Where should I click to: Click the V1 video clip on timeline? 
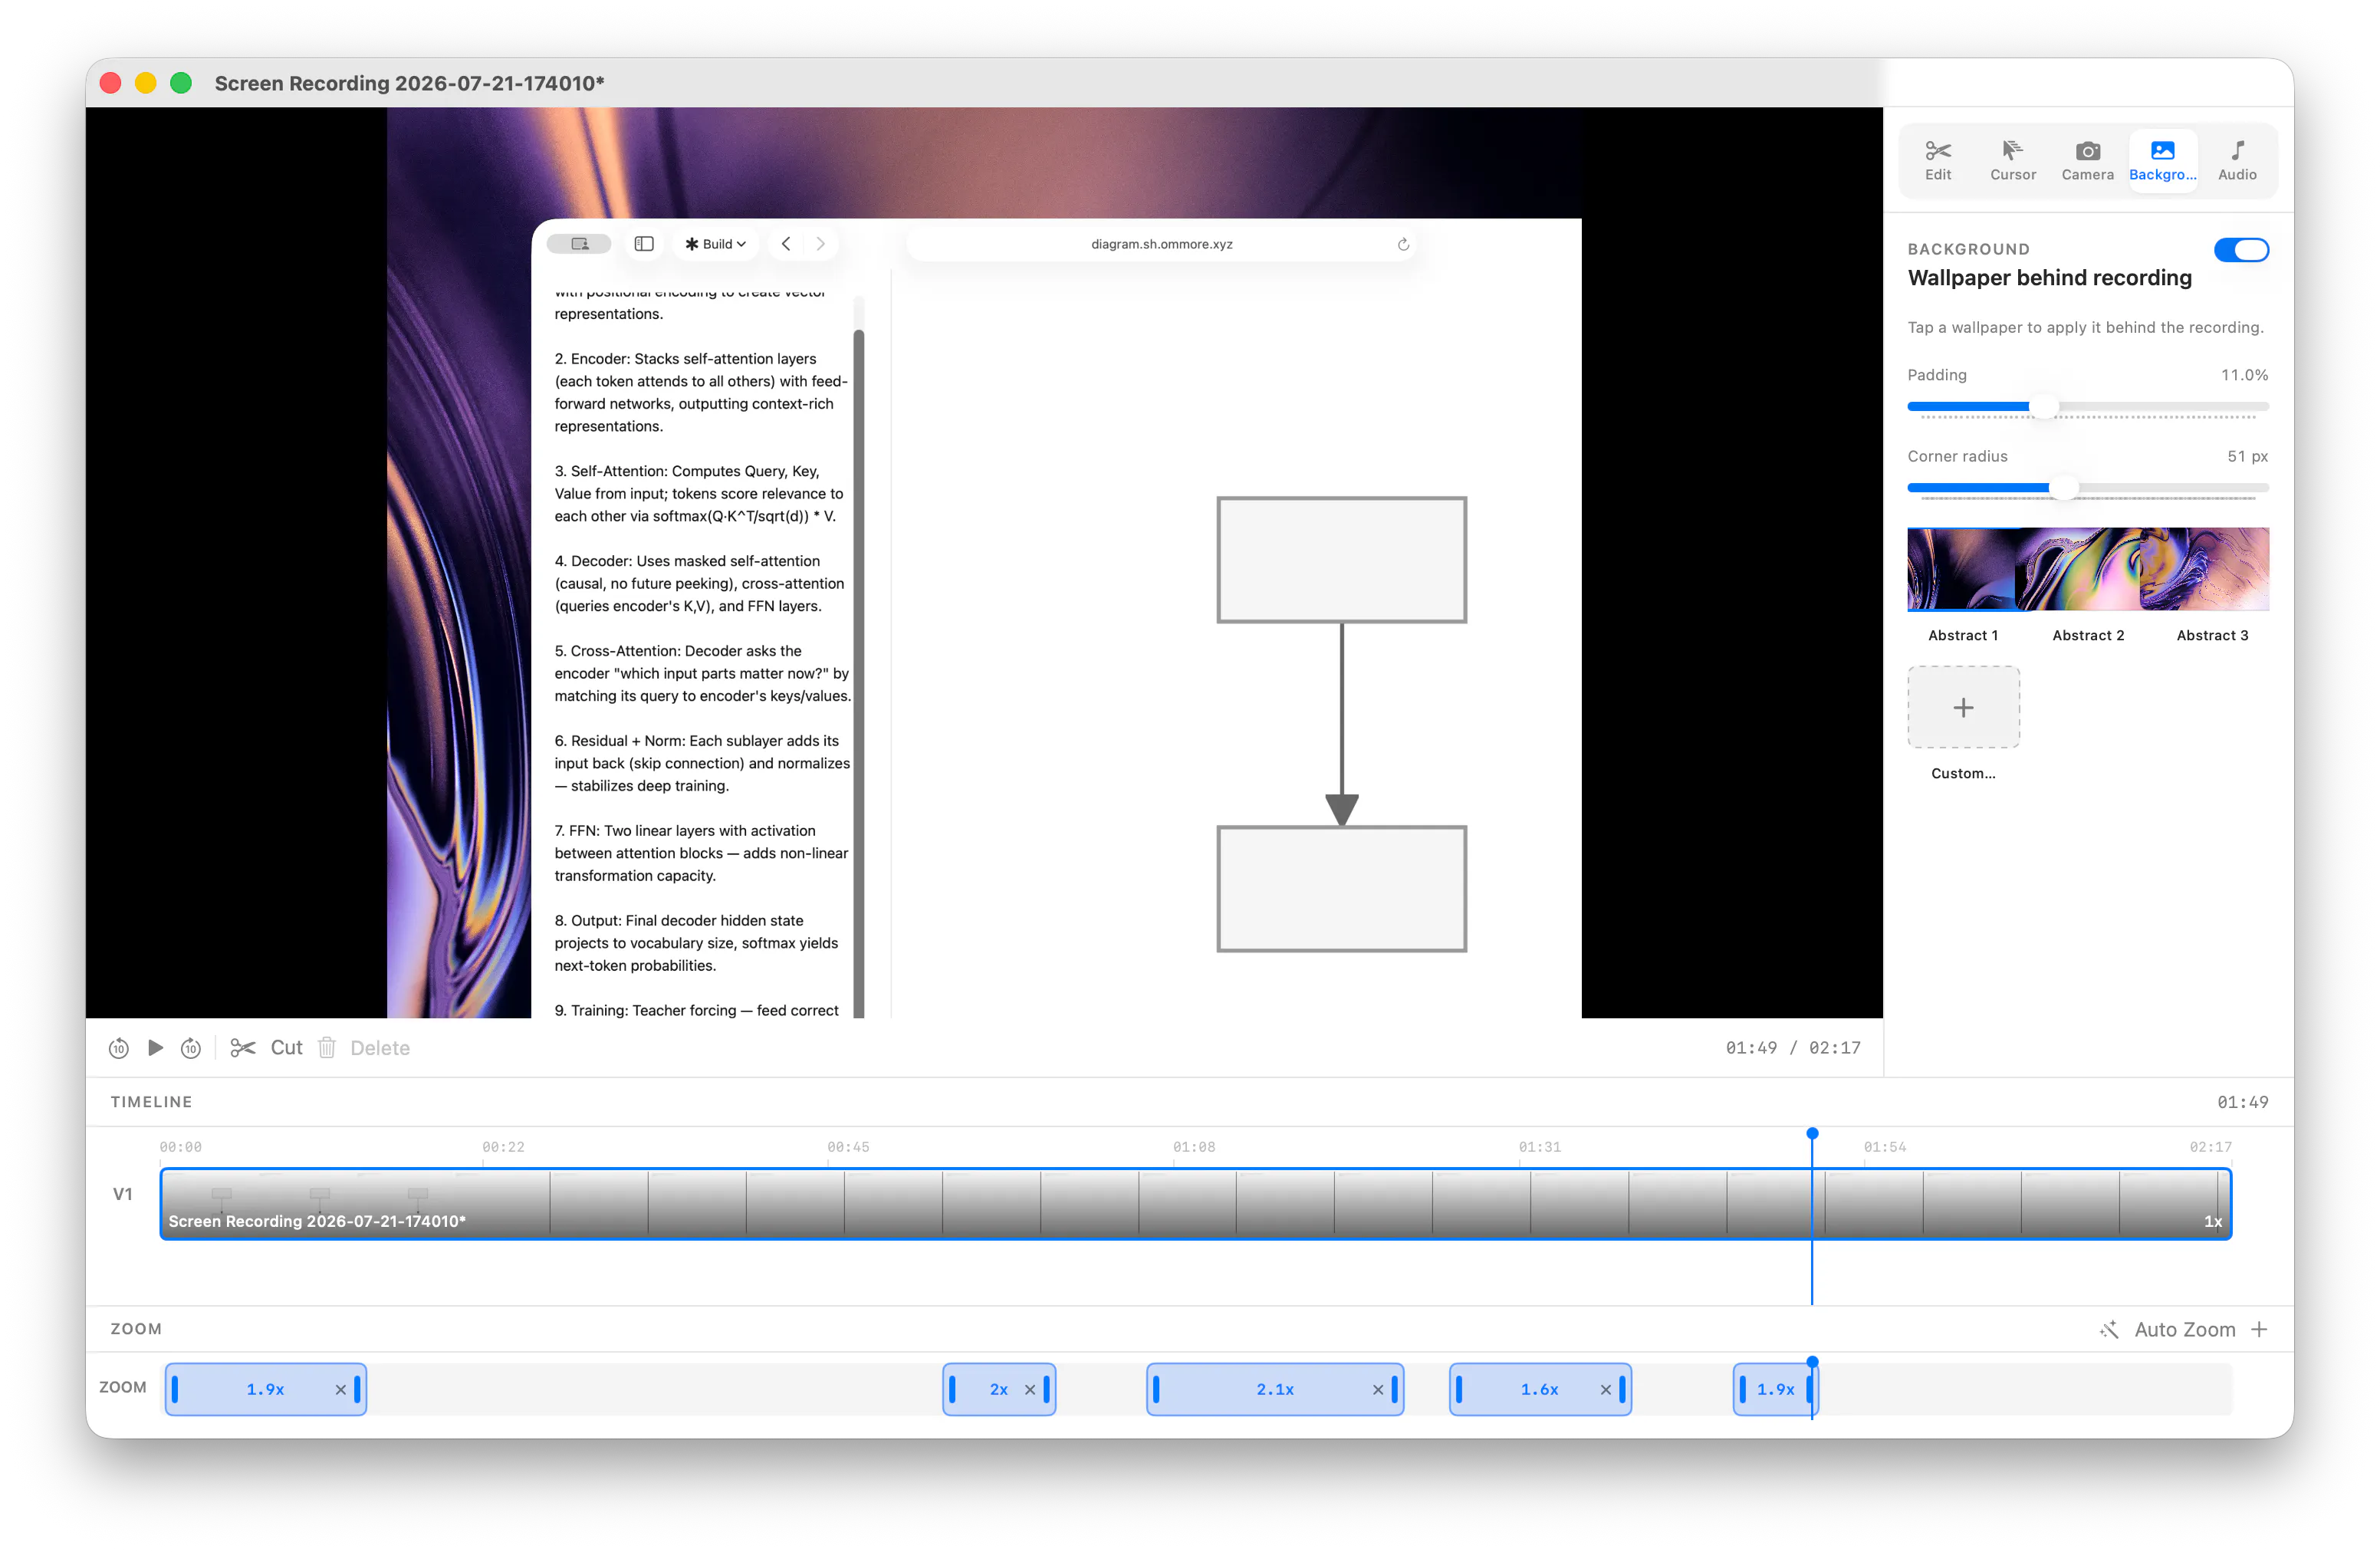1195,1203
